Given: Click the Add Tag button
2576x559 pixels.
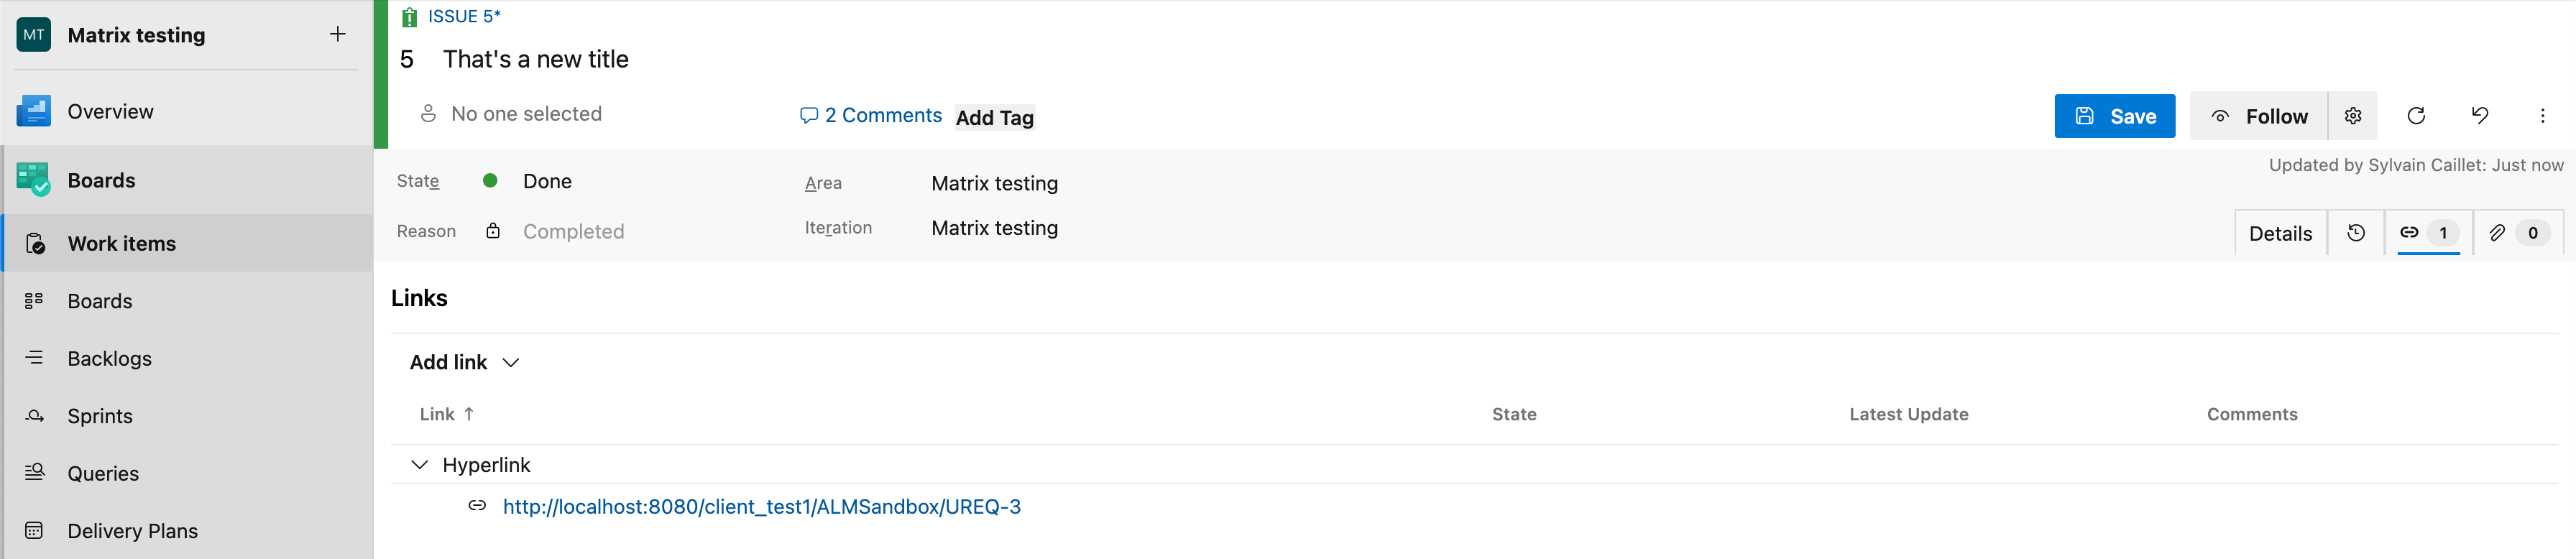Looking at the screenshot, I should 994,118.
